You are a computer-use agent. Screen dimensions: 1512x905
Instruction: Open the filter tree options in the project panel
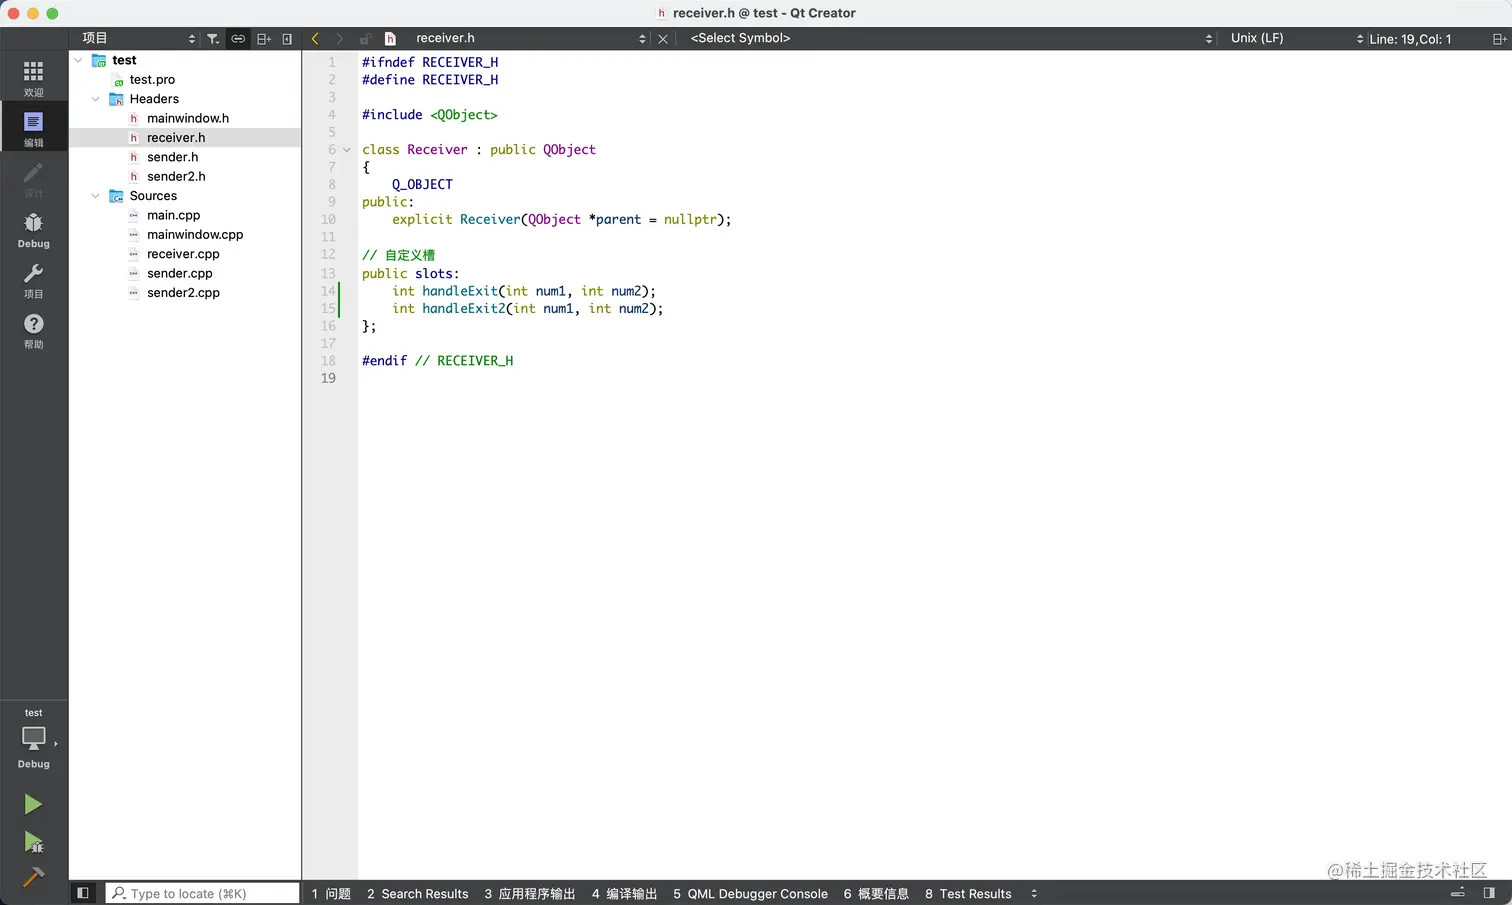(213, 39)
